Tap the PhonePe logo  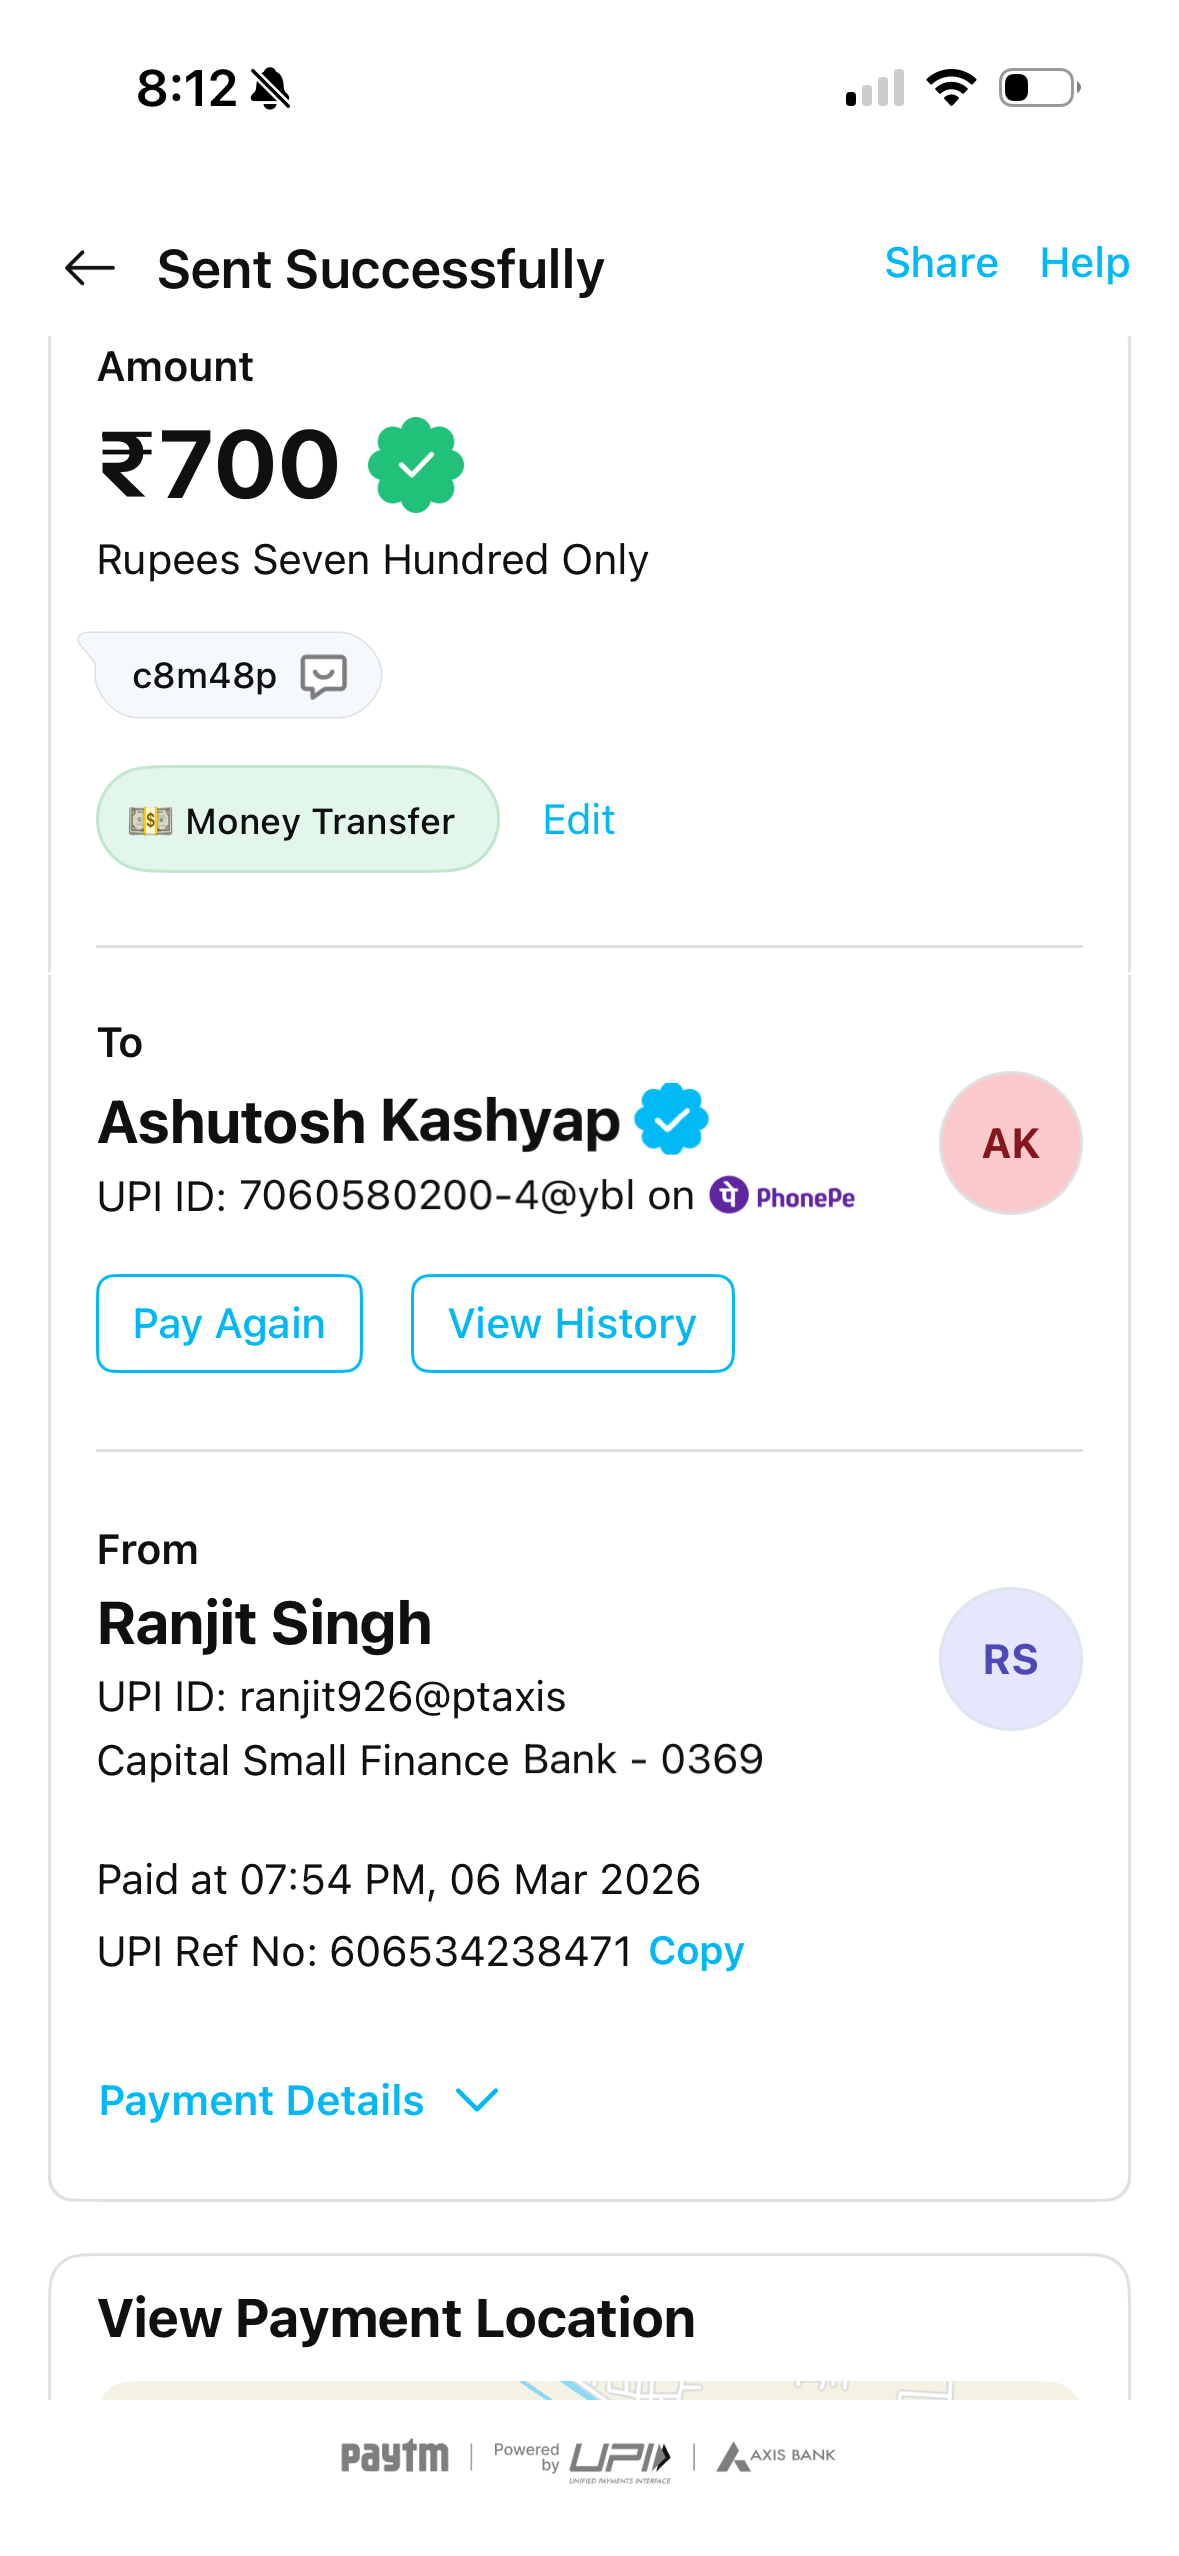tap(783, 1196)
